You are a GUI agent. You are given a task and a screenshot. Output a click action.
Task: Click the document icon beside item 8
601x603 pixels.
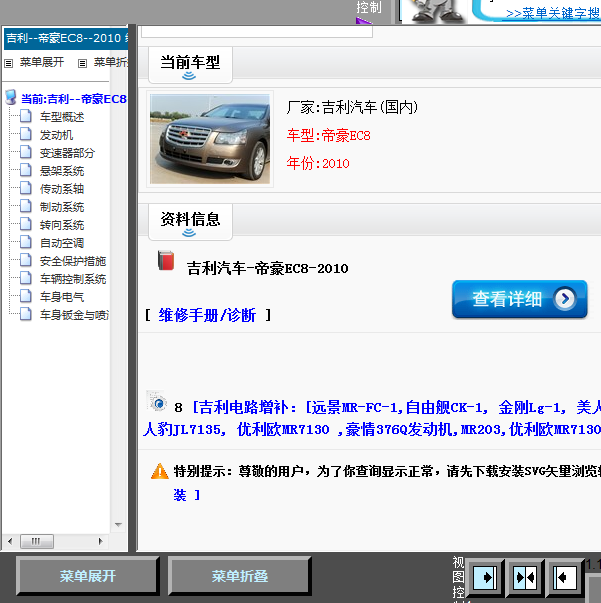point(157,402)
